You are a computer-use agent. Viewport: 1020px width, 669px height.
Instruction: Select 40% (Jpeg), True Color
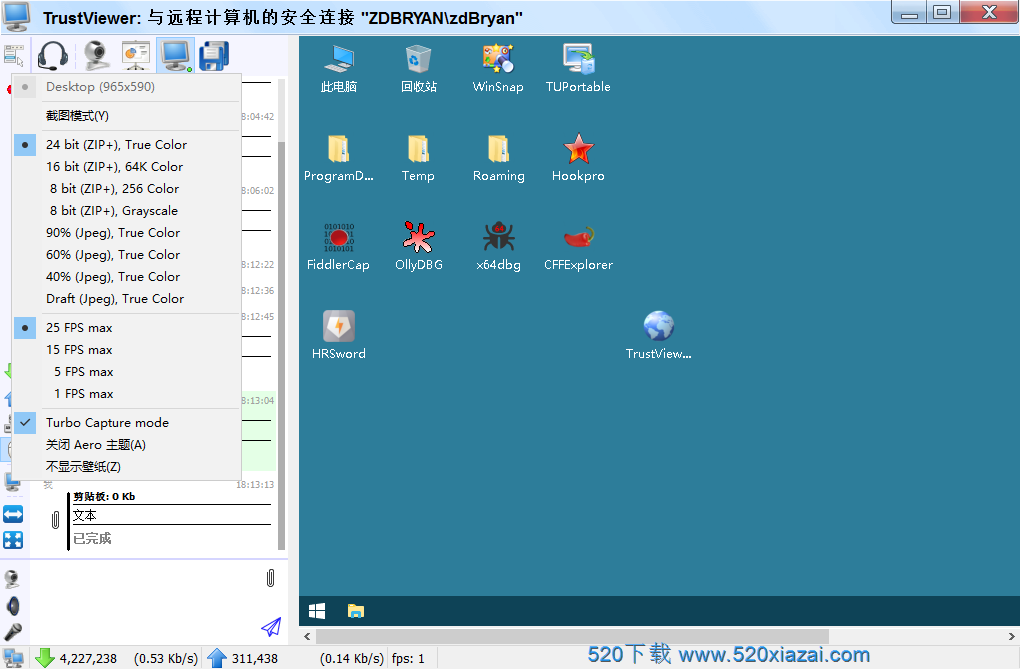[127, 277]
